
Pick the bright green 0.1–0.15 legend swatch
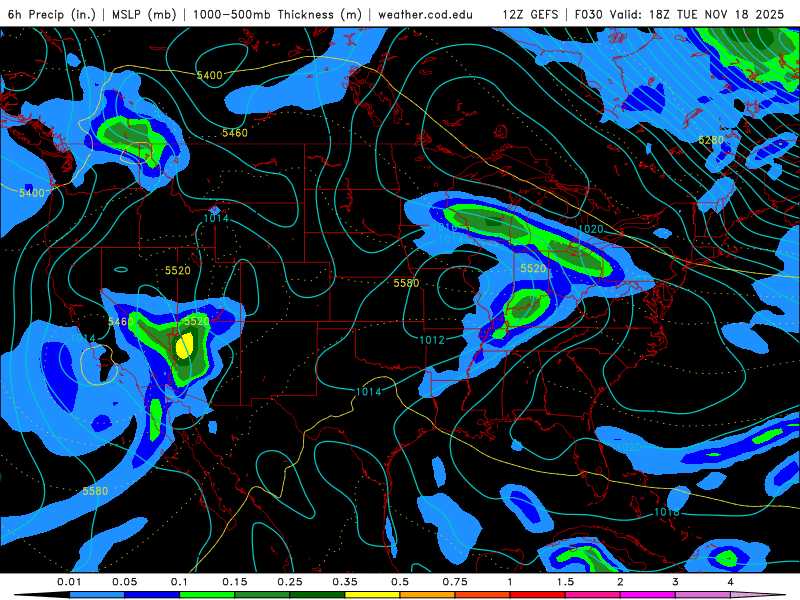pos(207,595)
